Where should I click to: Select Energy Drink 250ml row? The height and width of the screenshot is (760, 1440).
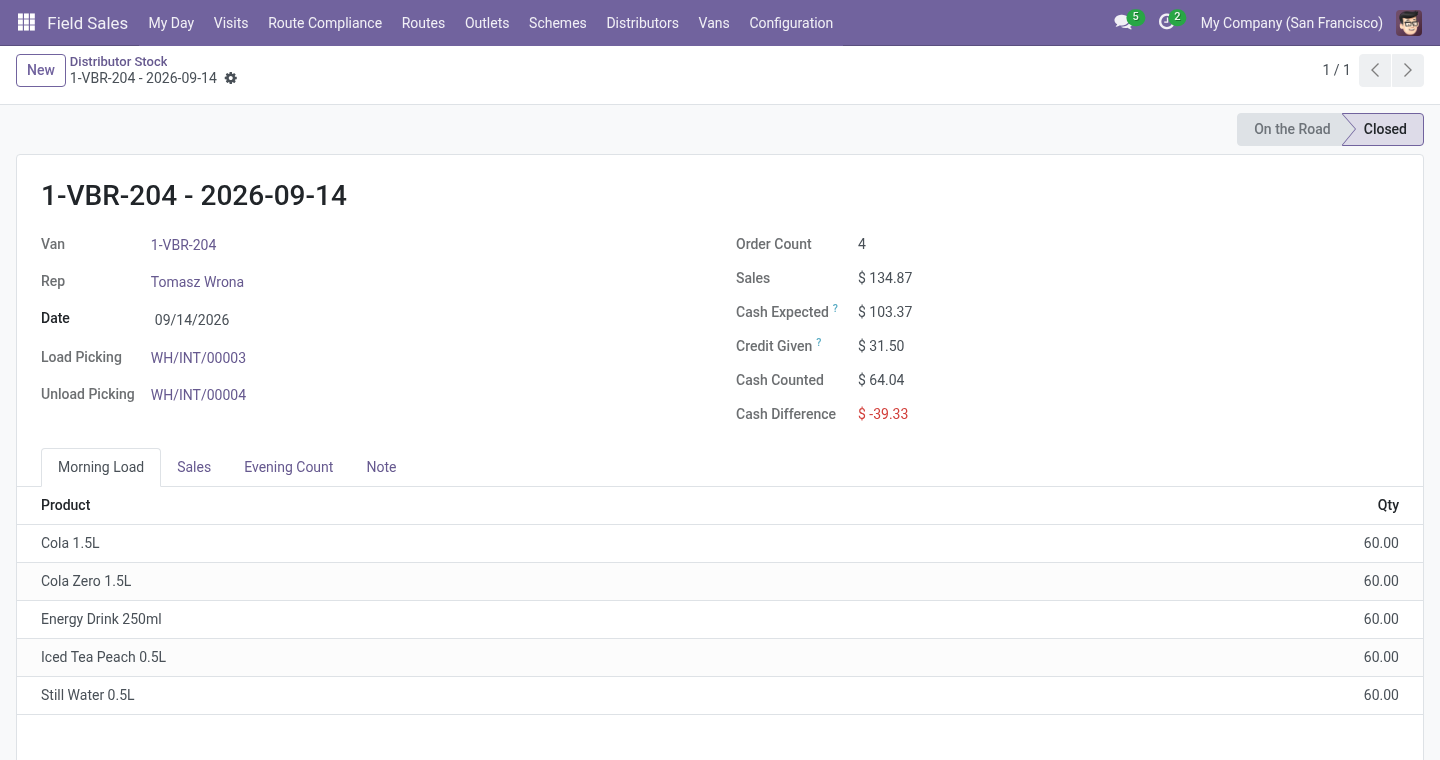[720, 619]
